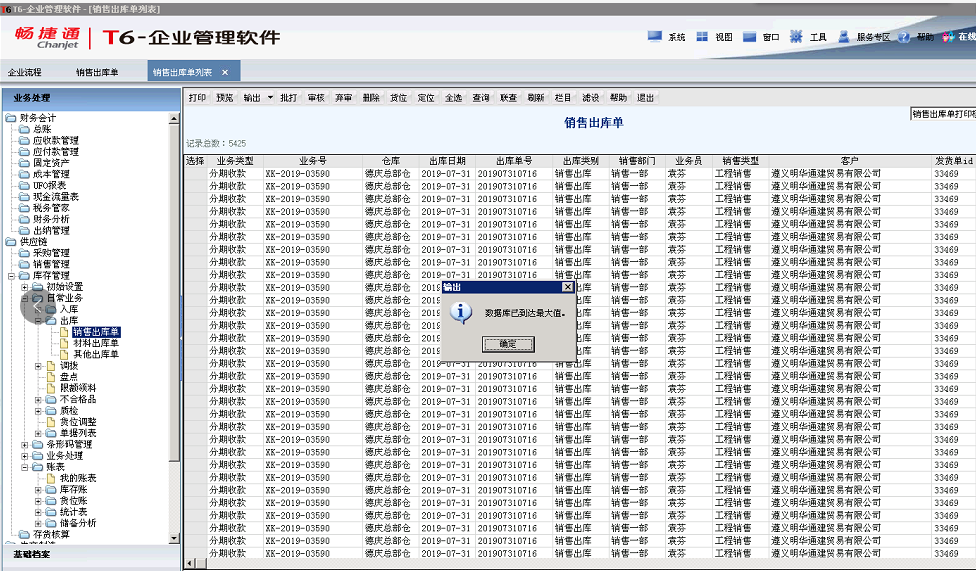Collapse the 出库 tree node
Image resolution: width=976 pixels, height=571 pixels.
pyautogui.click(x=38, y=321)
